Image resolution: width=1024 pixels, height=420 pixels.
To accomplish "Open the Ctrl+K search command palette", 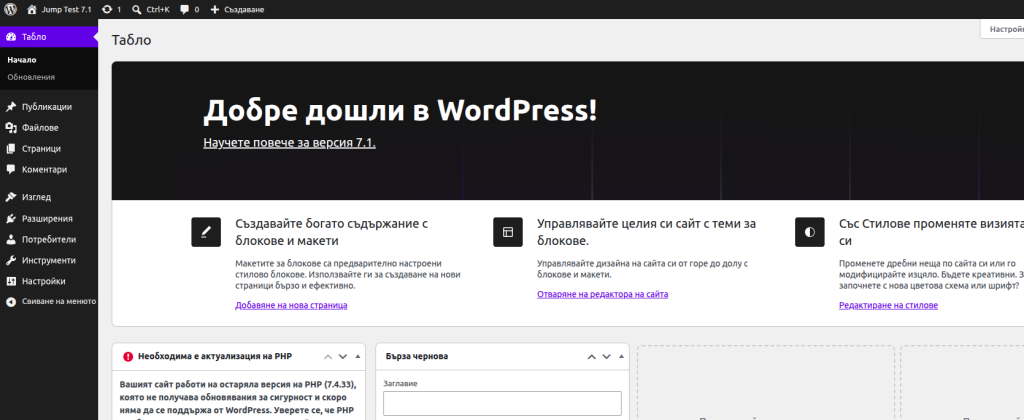I will (x=150, y=10).
